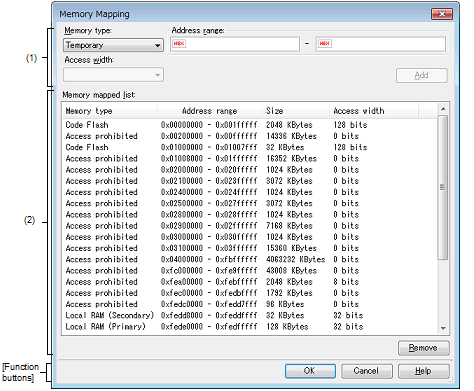Open Help for Memory Mapping
The image size is (474, 391).
(x=423, y=371)
